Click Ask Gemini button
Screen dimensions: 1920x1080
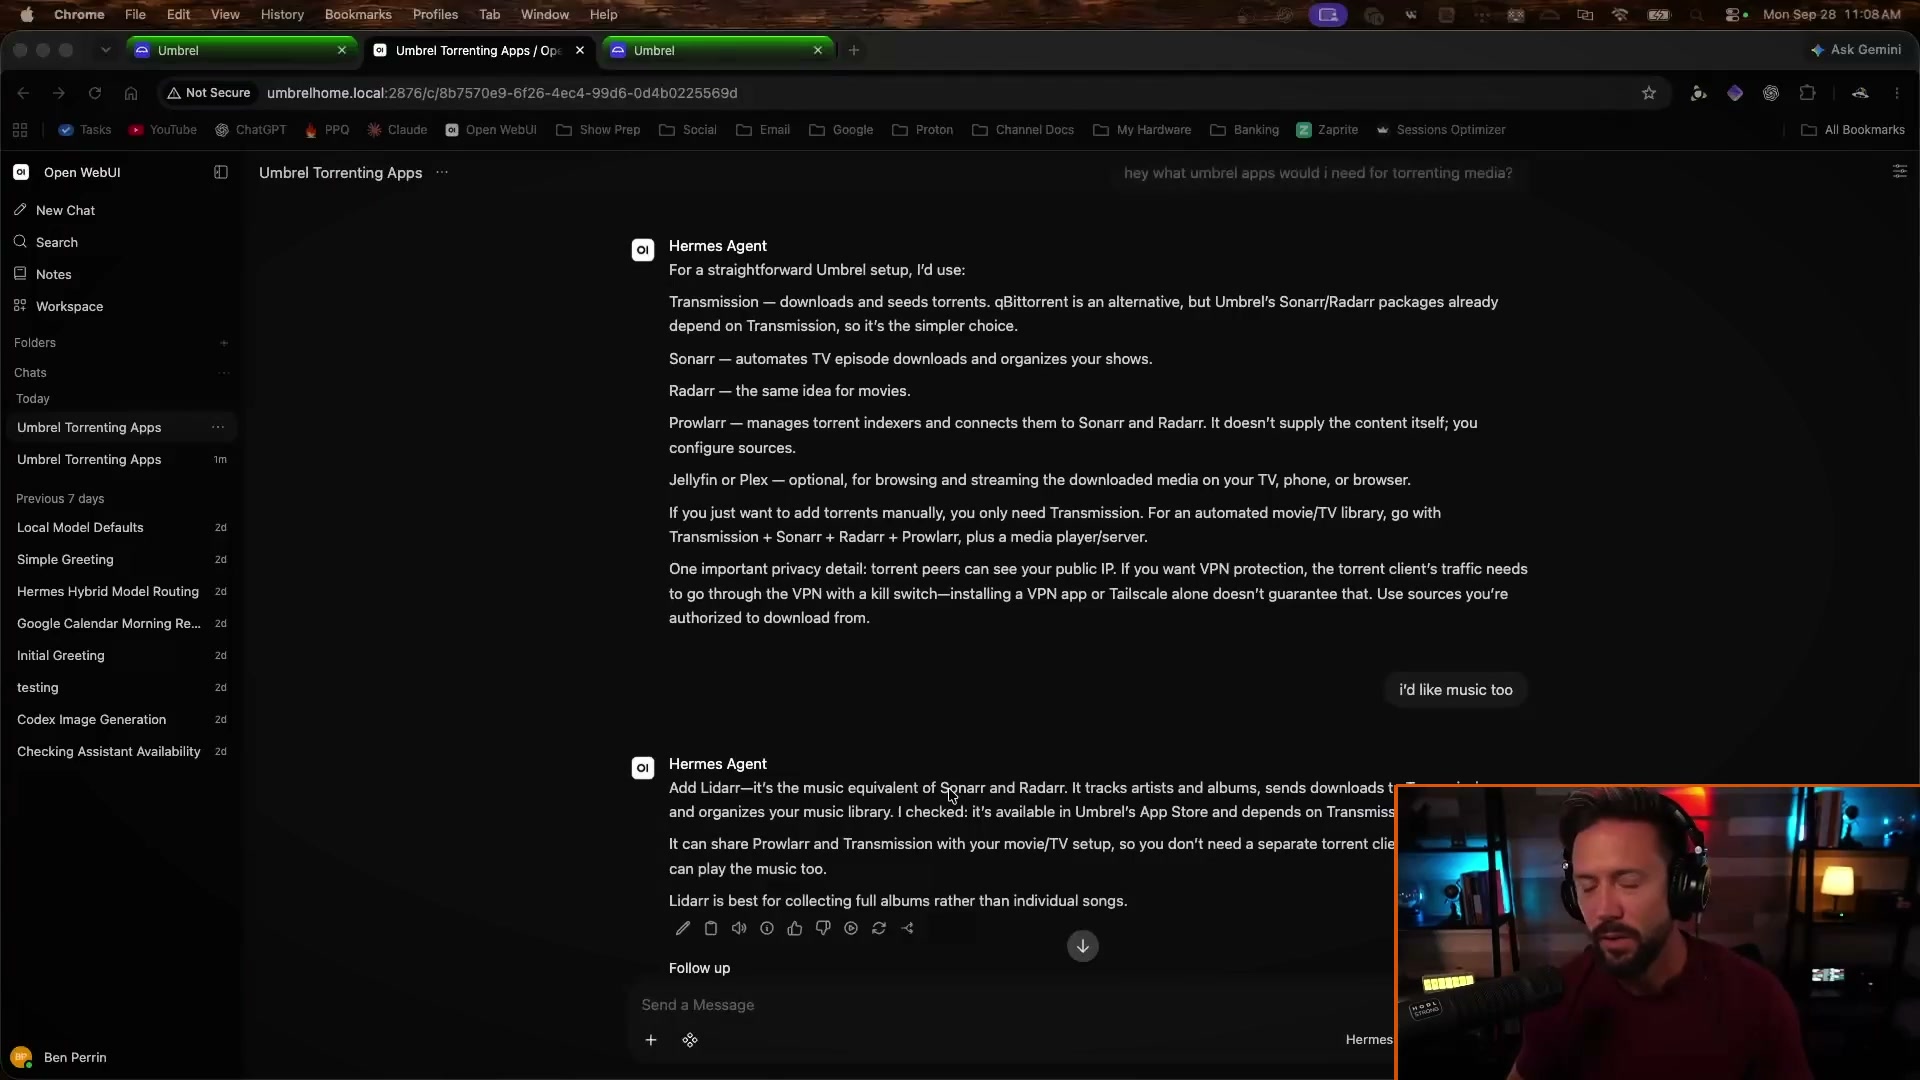tap(1856, 50)
